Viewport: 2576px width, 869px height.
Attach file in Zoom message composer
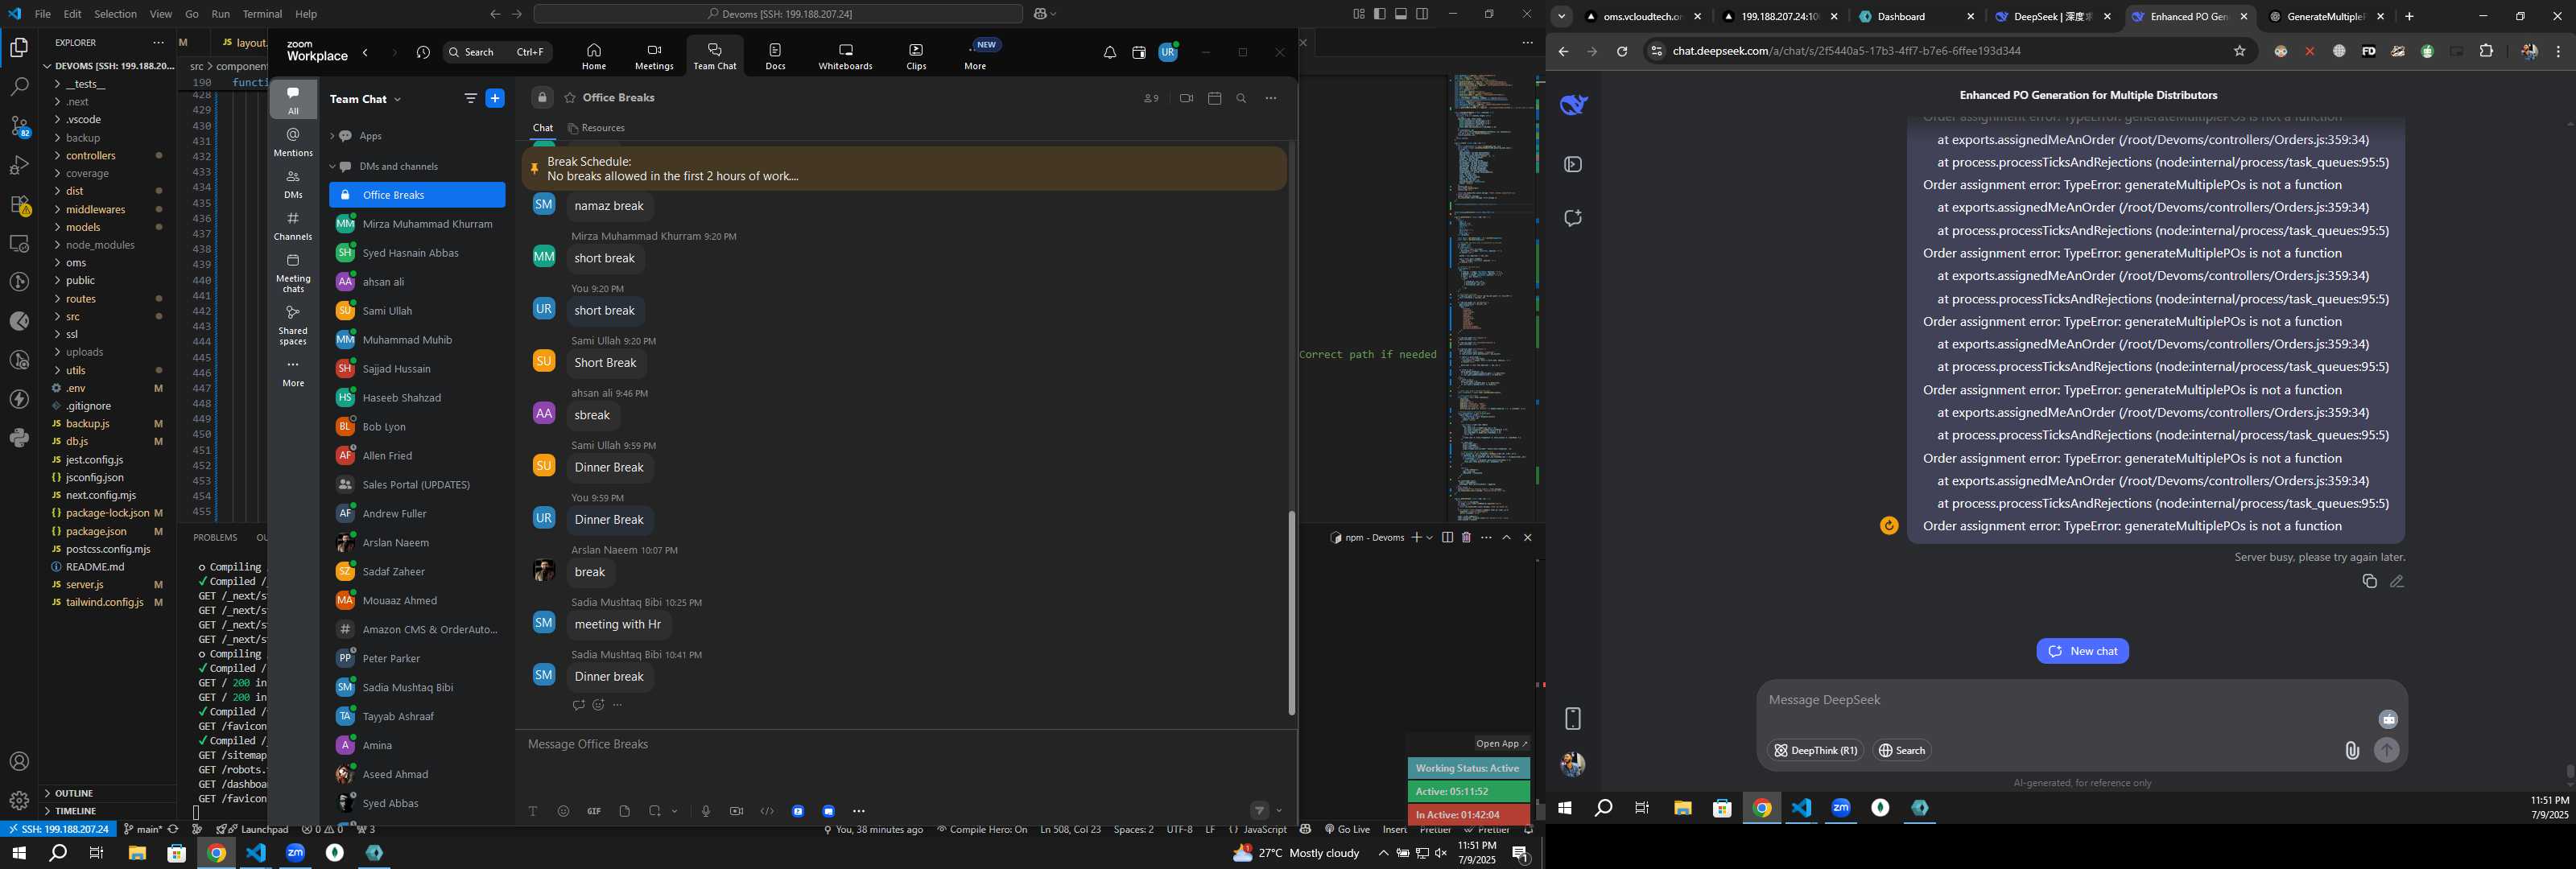(625, 811)
